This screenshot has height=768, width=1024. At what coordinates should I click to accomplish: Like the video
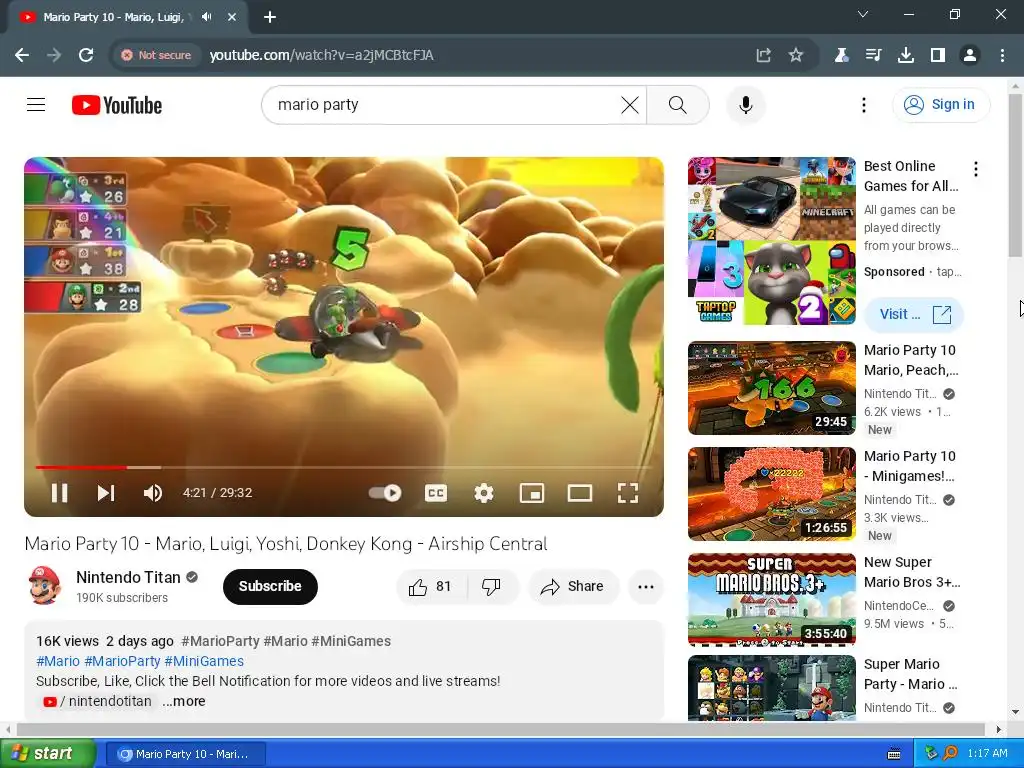431,586
